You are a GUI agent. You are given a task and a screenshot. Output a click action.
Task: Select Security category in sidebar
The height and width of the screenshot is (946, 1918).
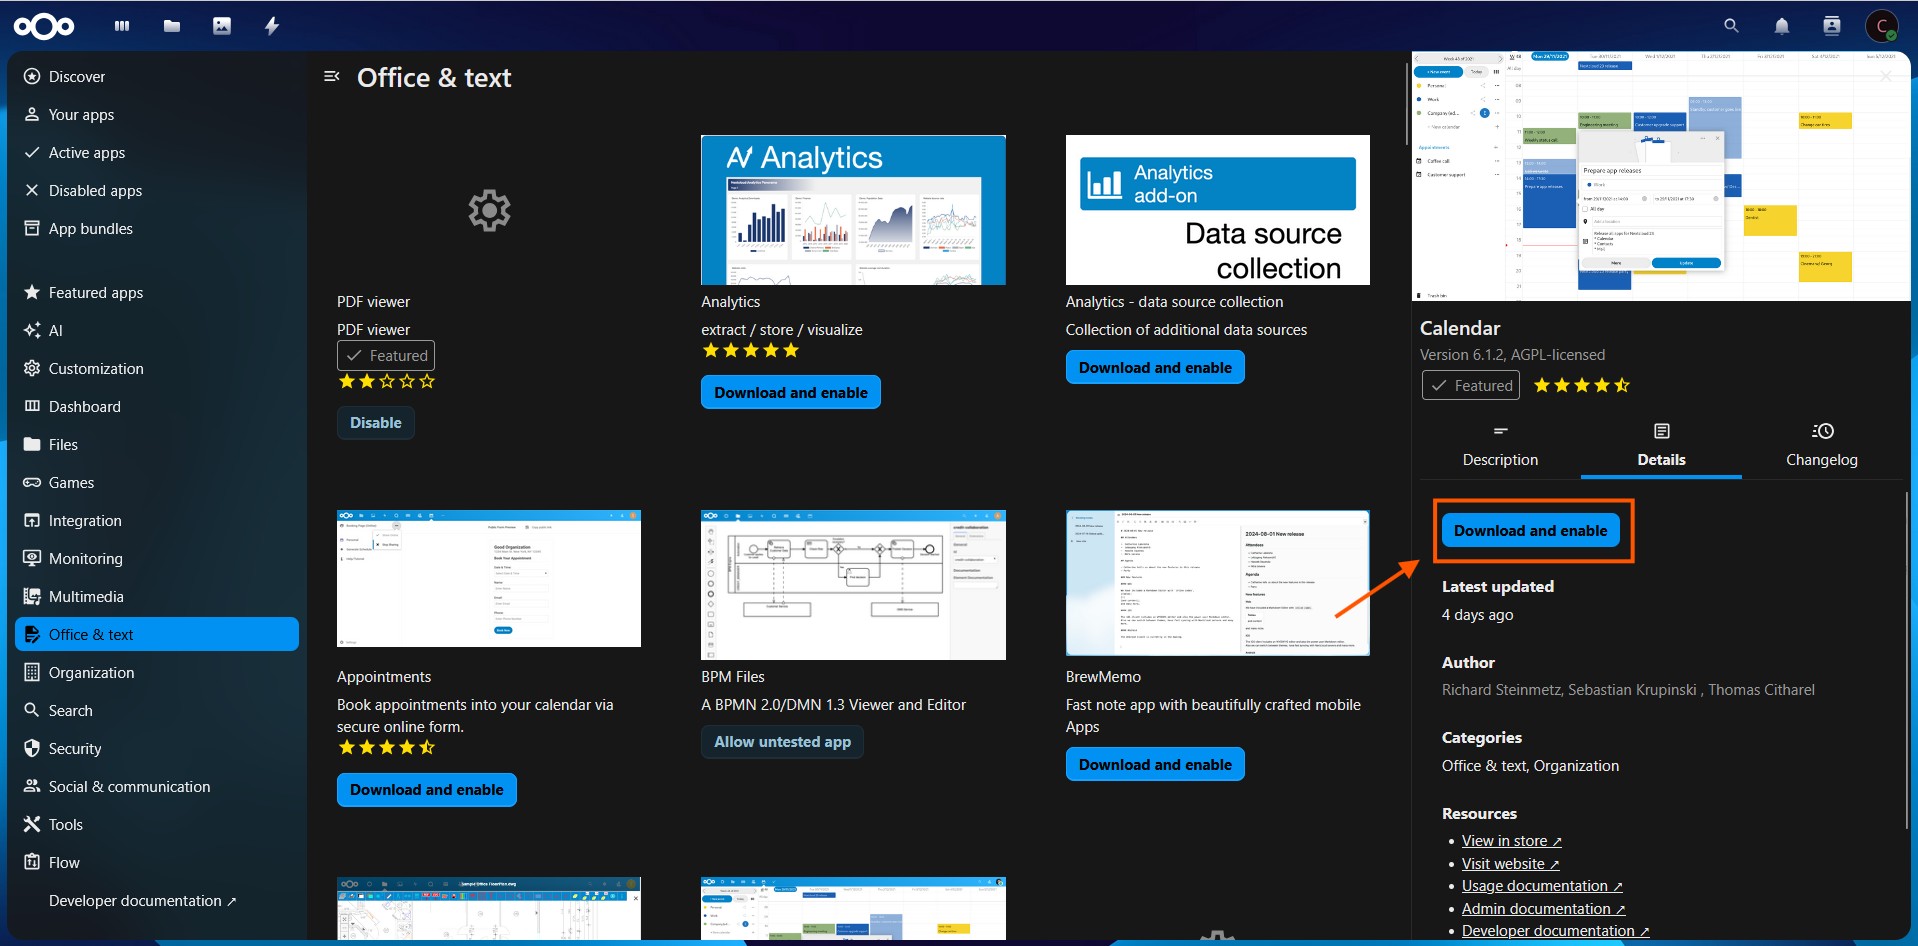[75, 749]
